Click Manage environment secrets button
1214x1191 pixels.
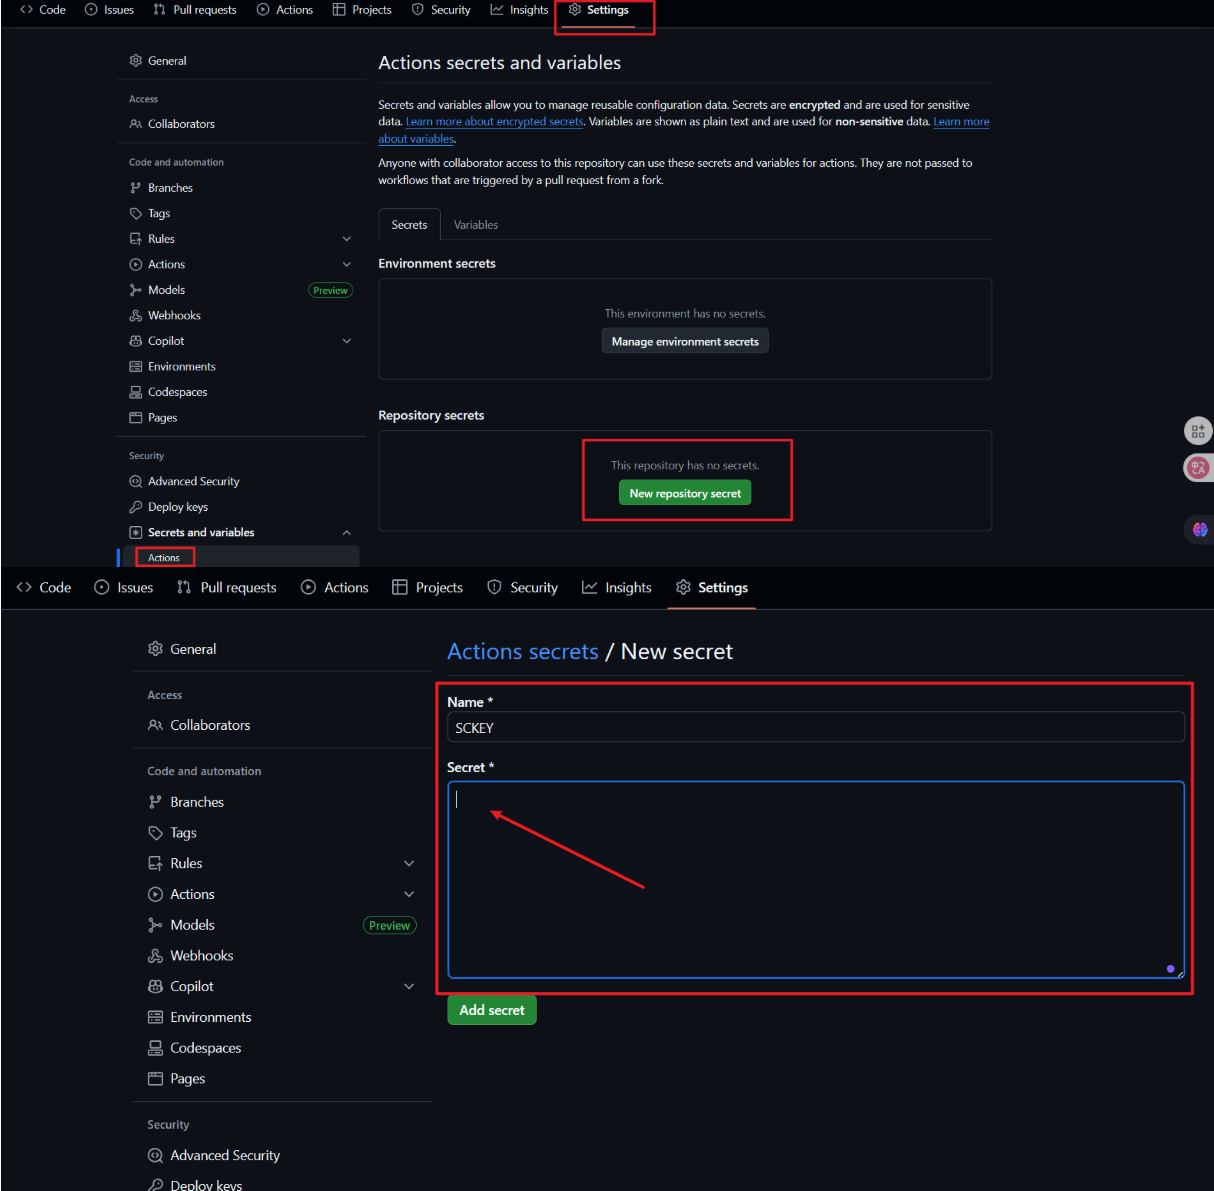[685, 341]
